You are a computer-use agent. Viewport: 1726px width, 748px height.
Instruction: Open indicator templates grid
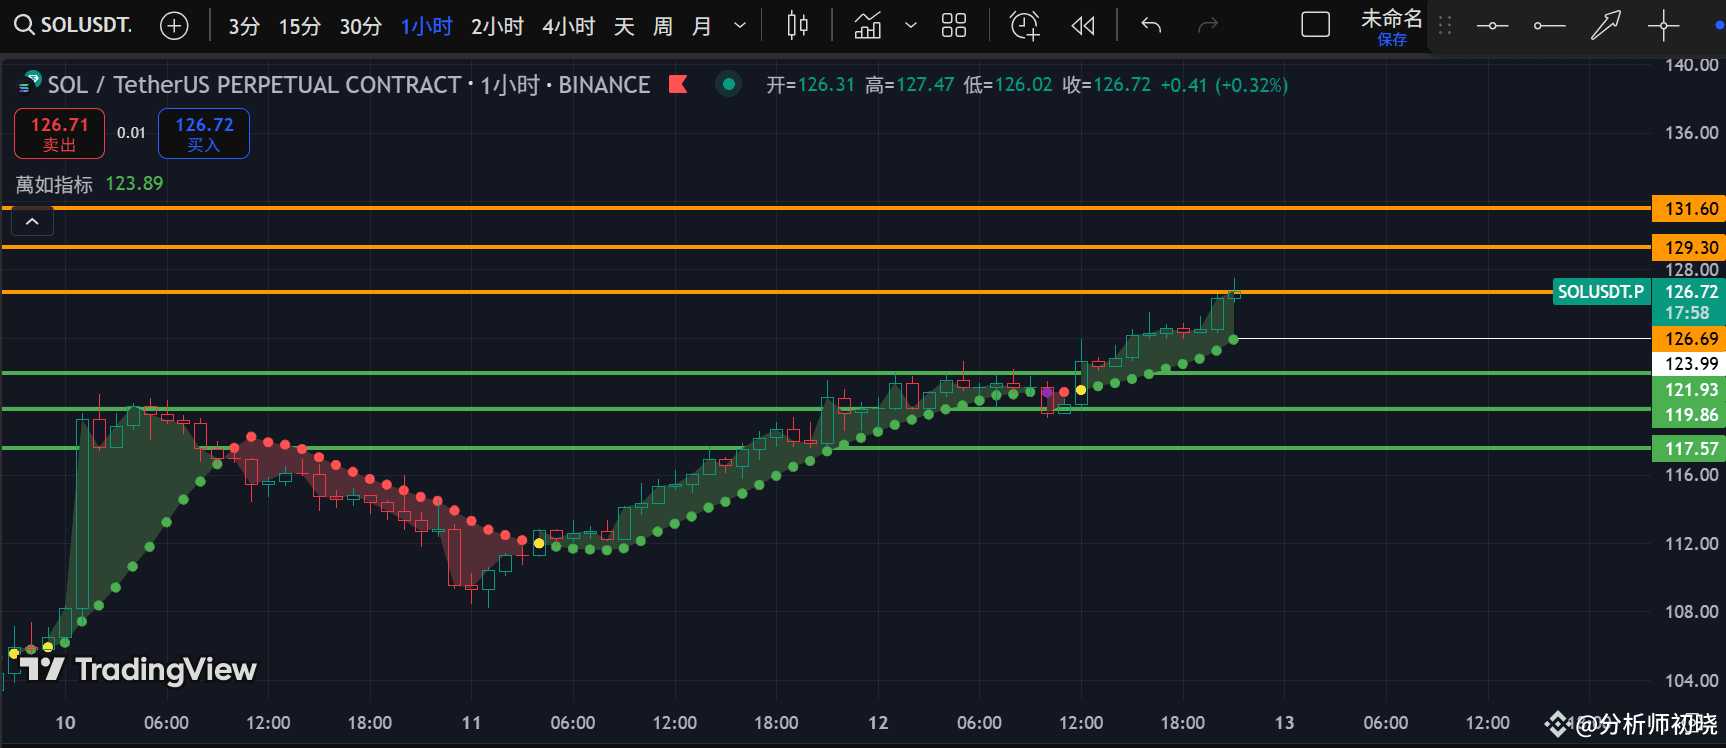click(x=954, y=26)
